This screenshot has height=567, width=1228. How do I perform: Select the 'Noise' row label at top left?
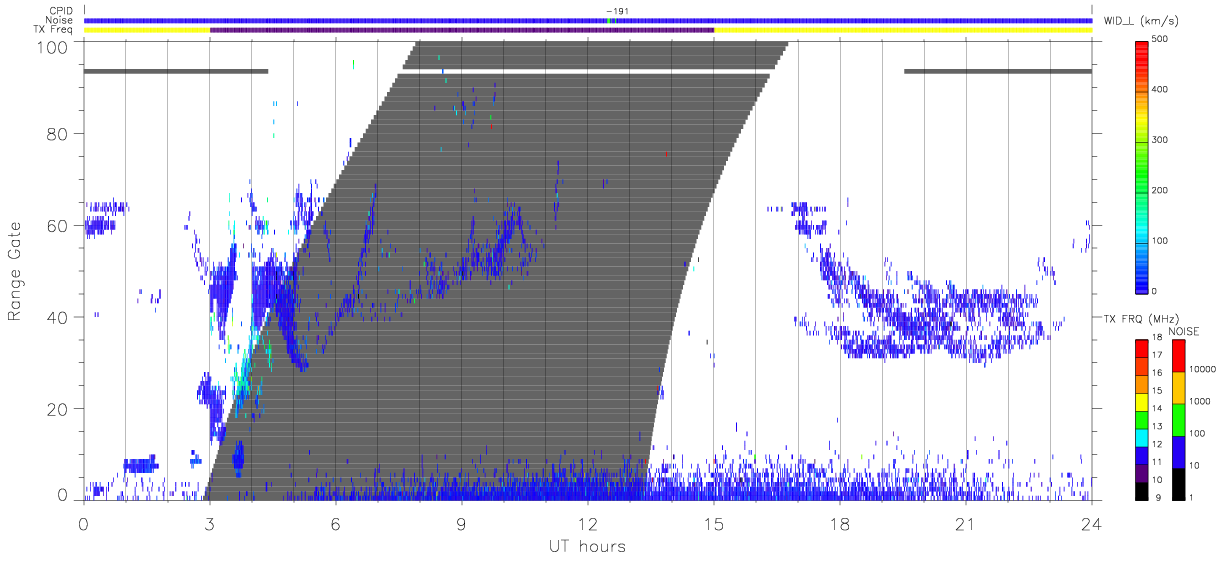coord(61,20)
